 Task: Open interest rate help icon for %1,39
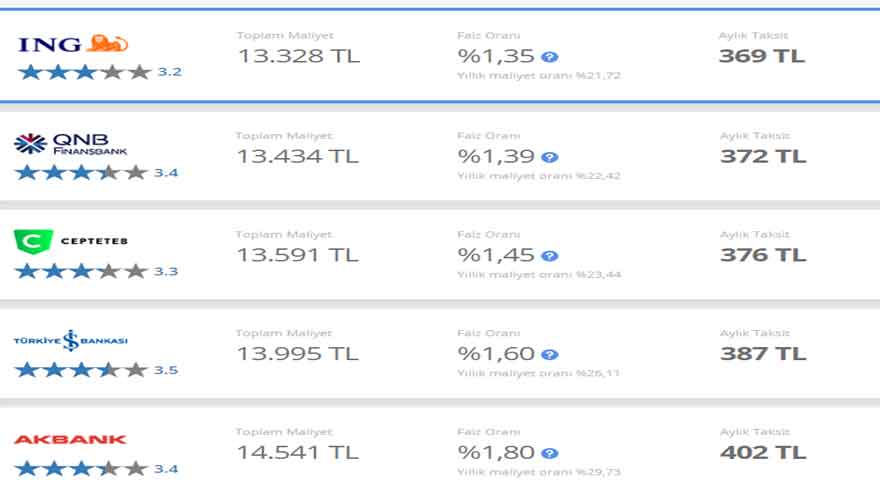tap(549, 157)
